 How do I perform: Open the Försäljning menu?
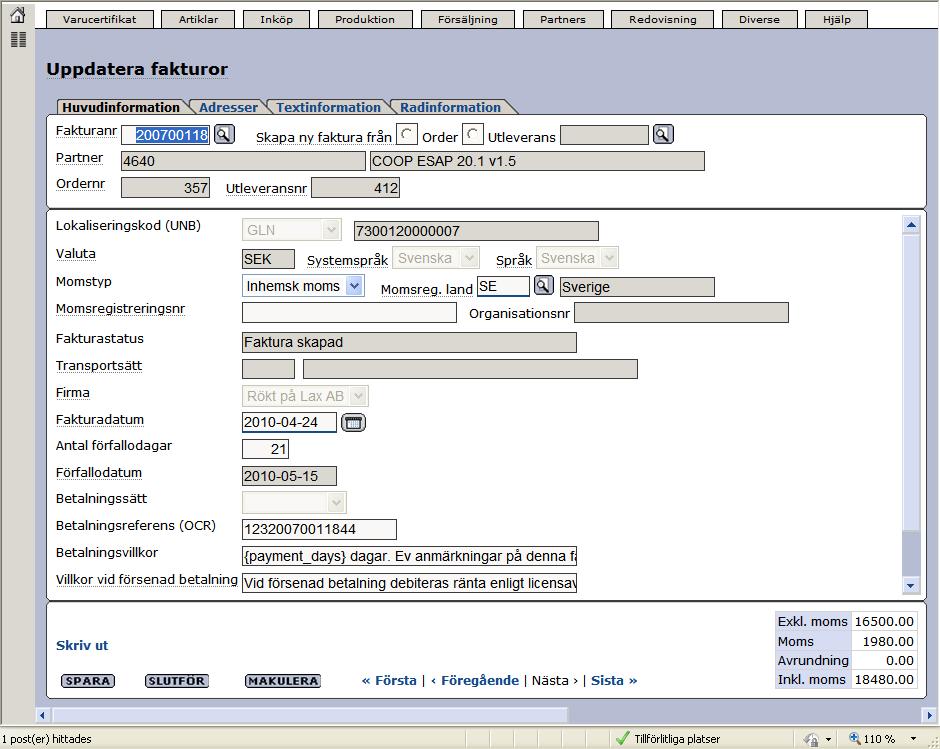[x=468, y=19]
